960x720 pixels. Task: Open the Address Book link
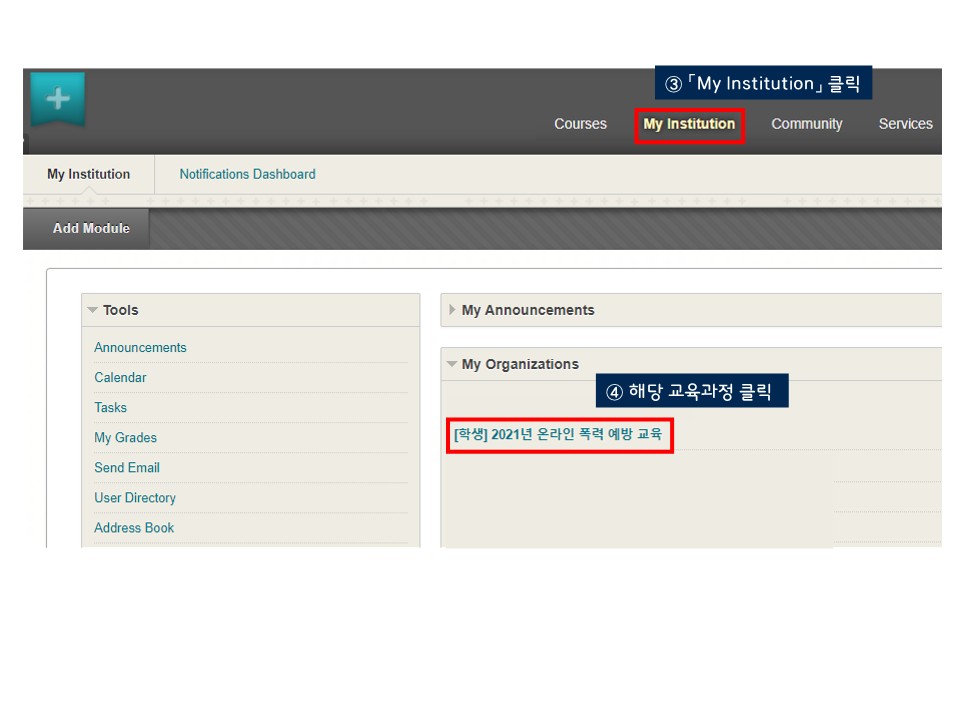[x=134, y=528]
